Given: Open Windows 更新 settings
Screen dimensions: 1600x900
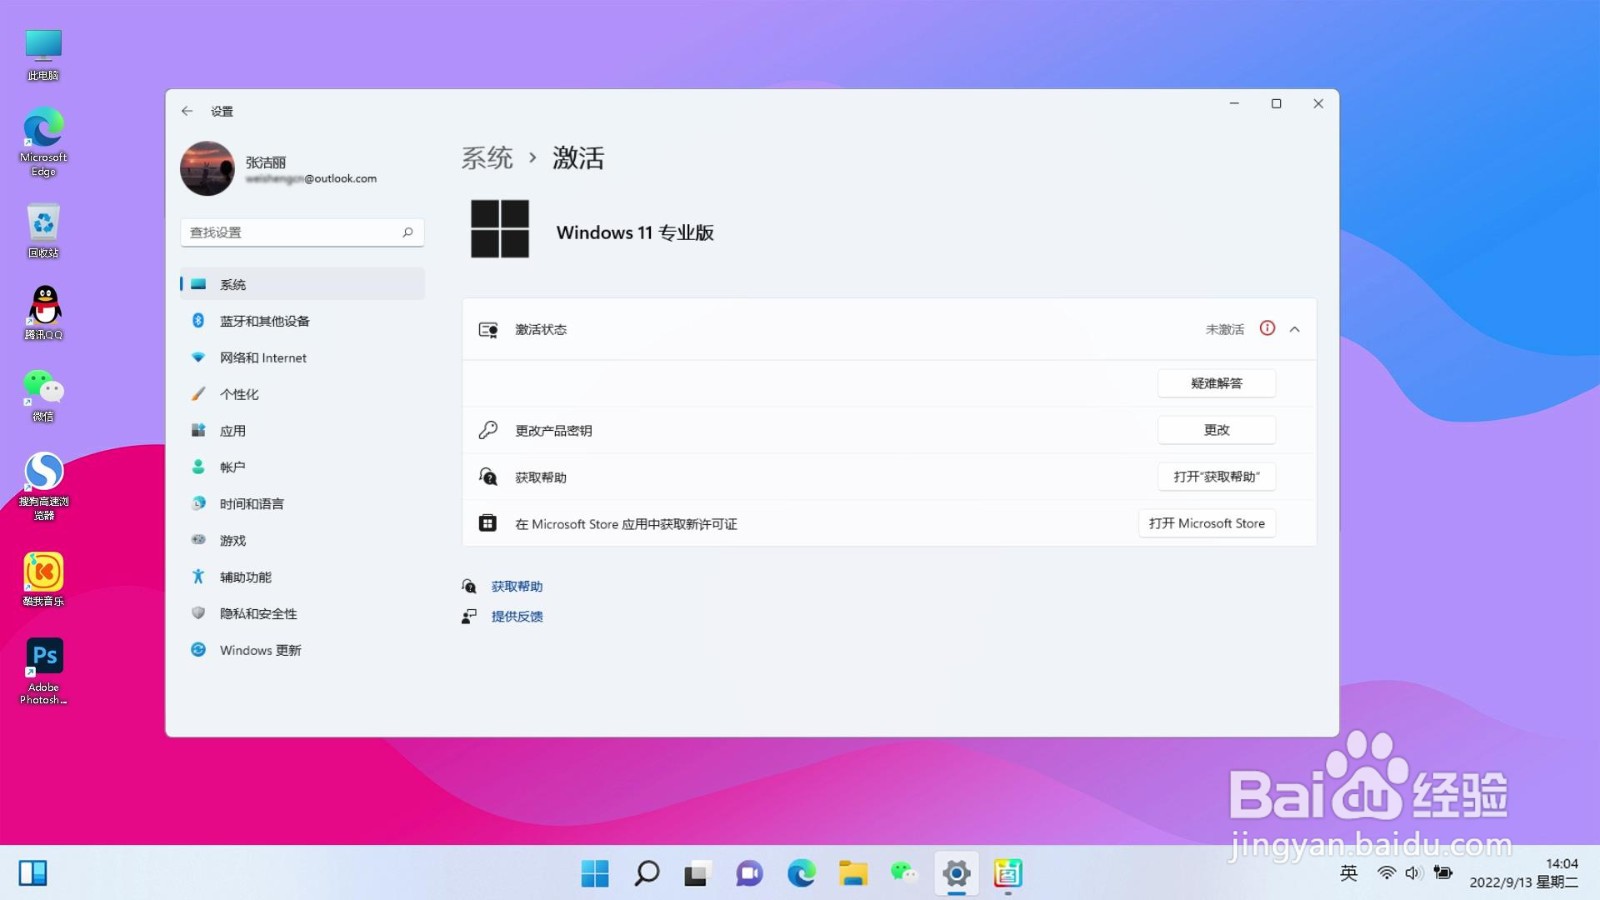Looking at the screenshot, I should click(302, 650).
